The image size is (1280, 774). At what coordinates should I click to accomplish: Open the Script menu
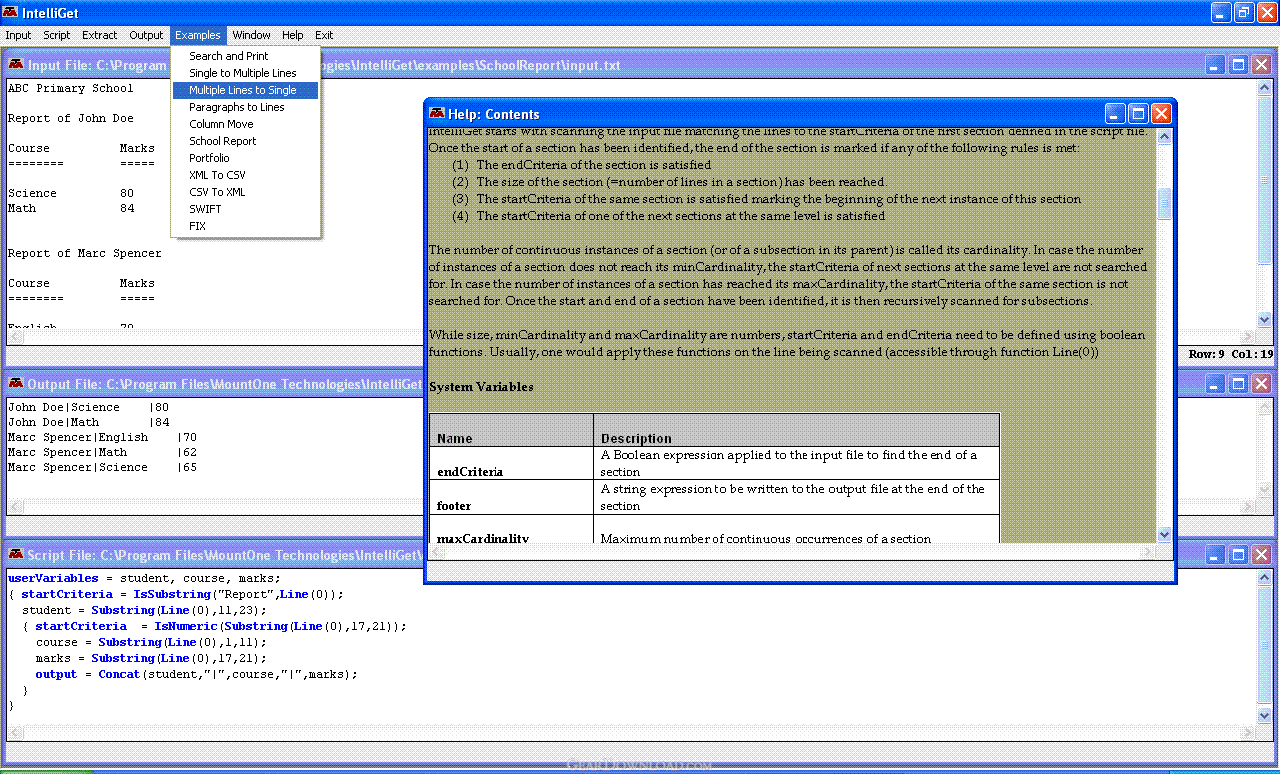(57, 35)
